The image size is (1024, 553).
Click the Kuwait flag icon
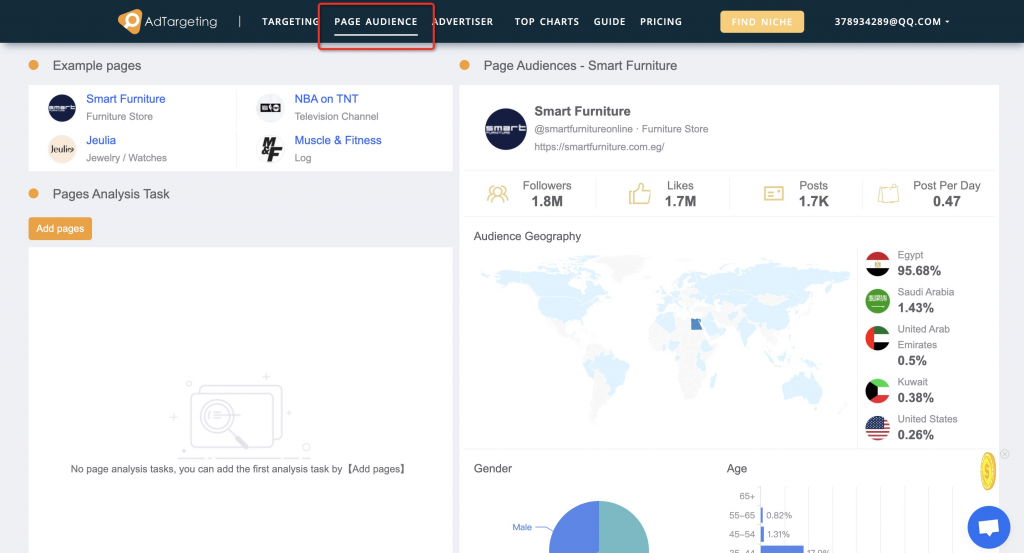[x=877, y=391]
